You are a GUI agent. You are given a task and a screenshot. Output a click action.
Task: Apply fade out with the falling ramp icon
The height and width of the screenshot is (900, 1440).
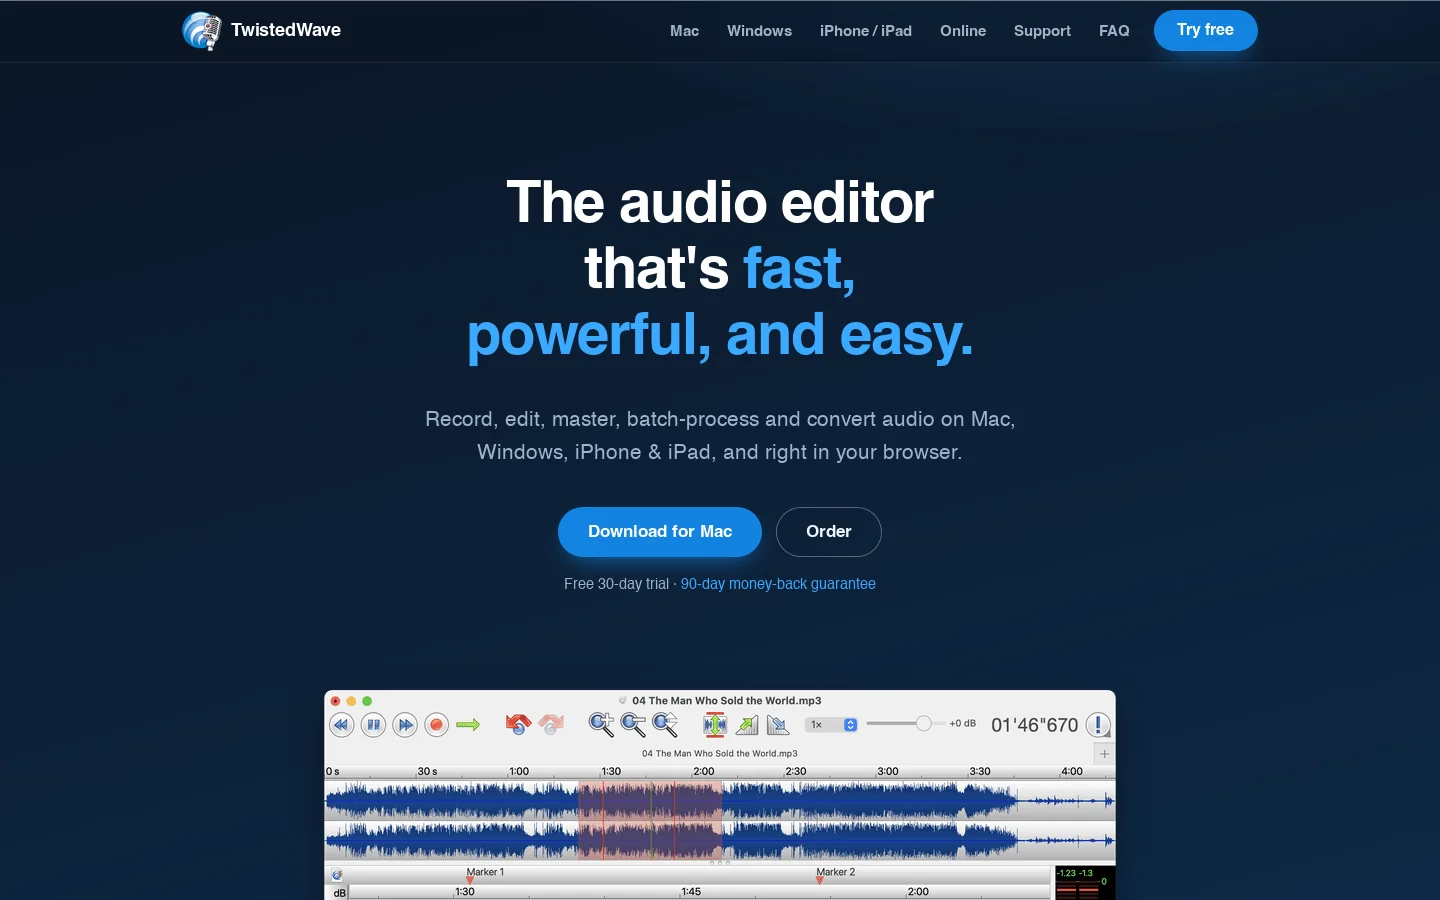(x=778, y=725)
